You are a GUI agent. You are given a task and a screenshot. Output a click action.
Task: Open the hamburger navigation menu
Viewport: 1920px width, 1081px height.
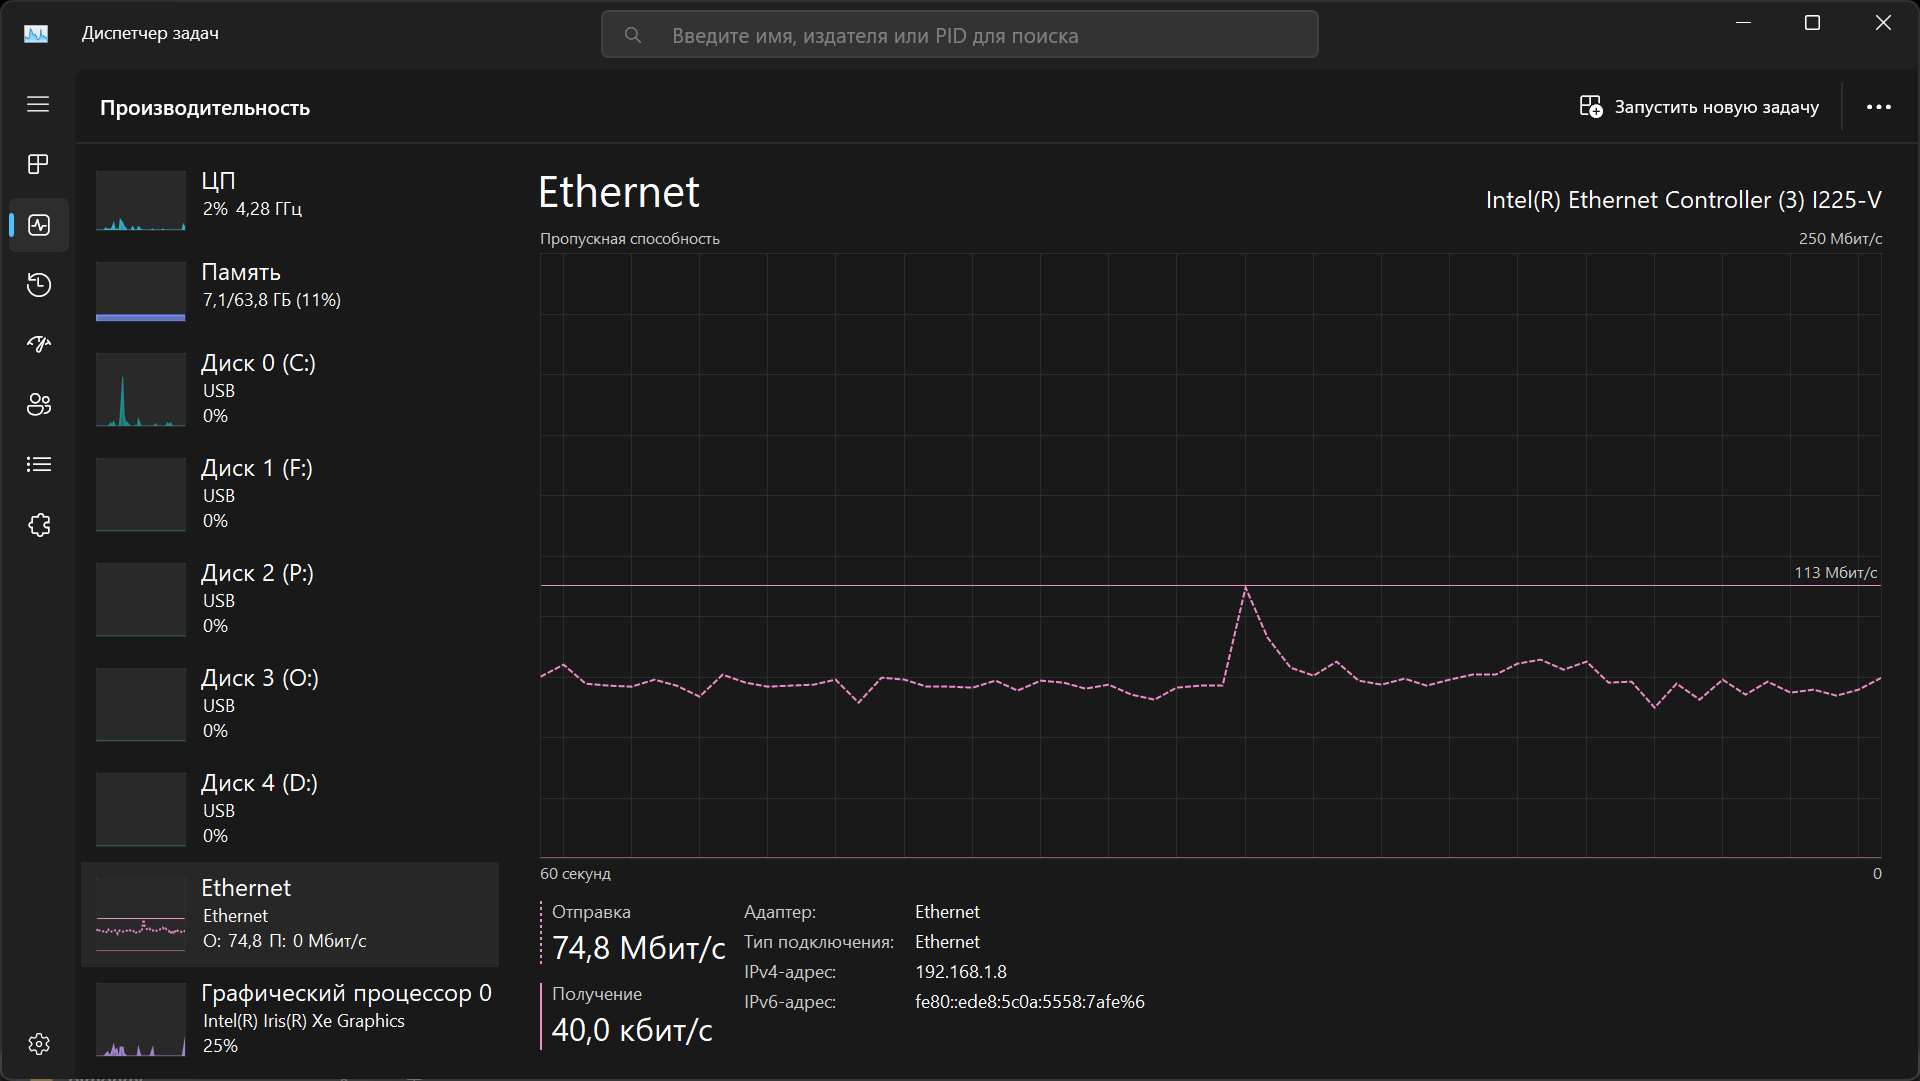coord(38,104)
